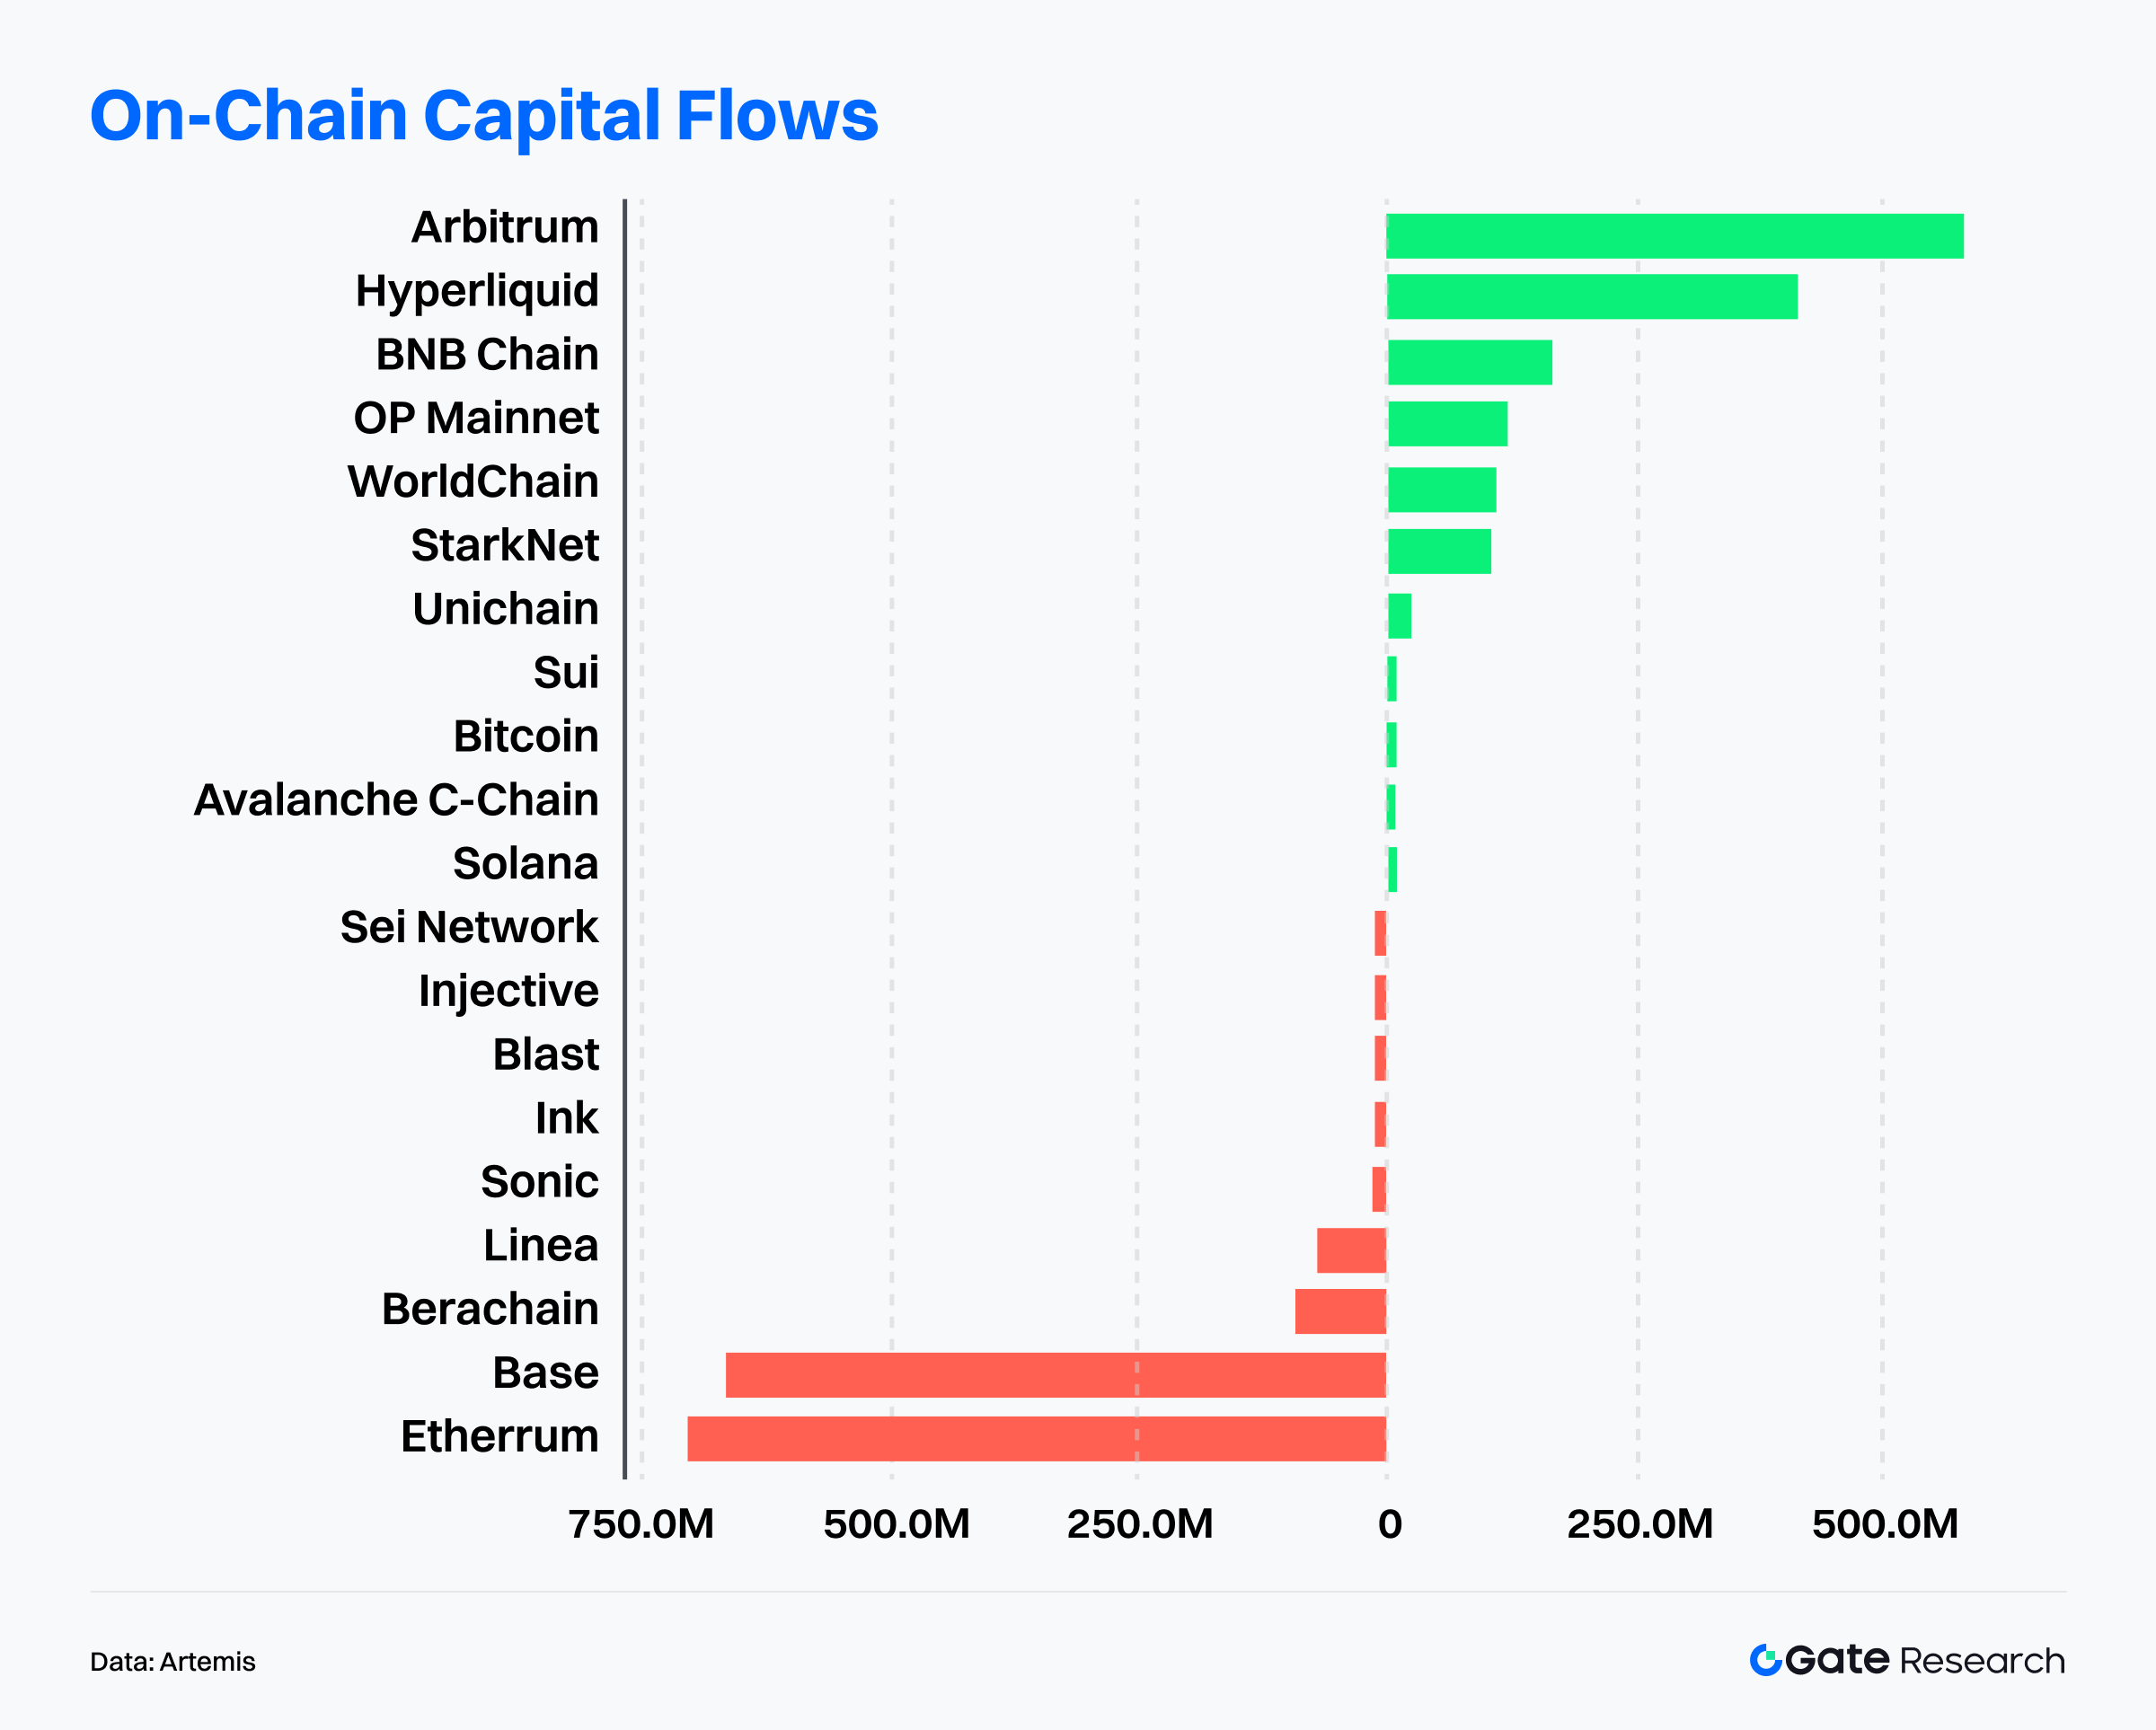Click the Hyperliquid chain label

click(x=477, y=291)
